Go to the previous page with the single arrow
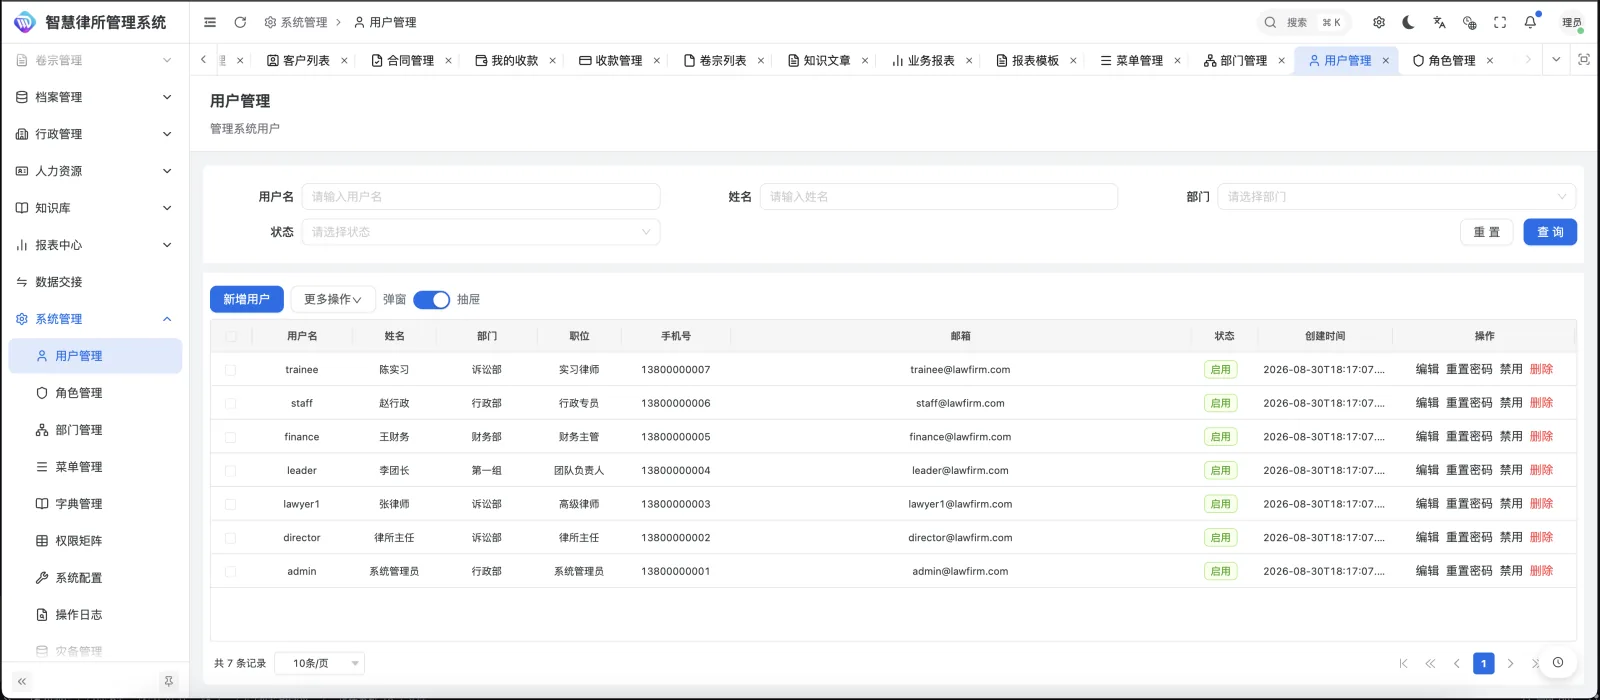This screenshot has height=700, width=1600. point(1457,663)
